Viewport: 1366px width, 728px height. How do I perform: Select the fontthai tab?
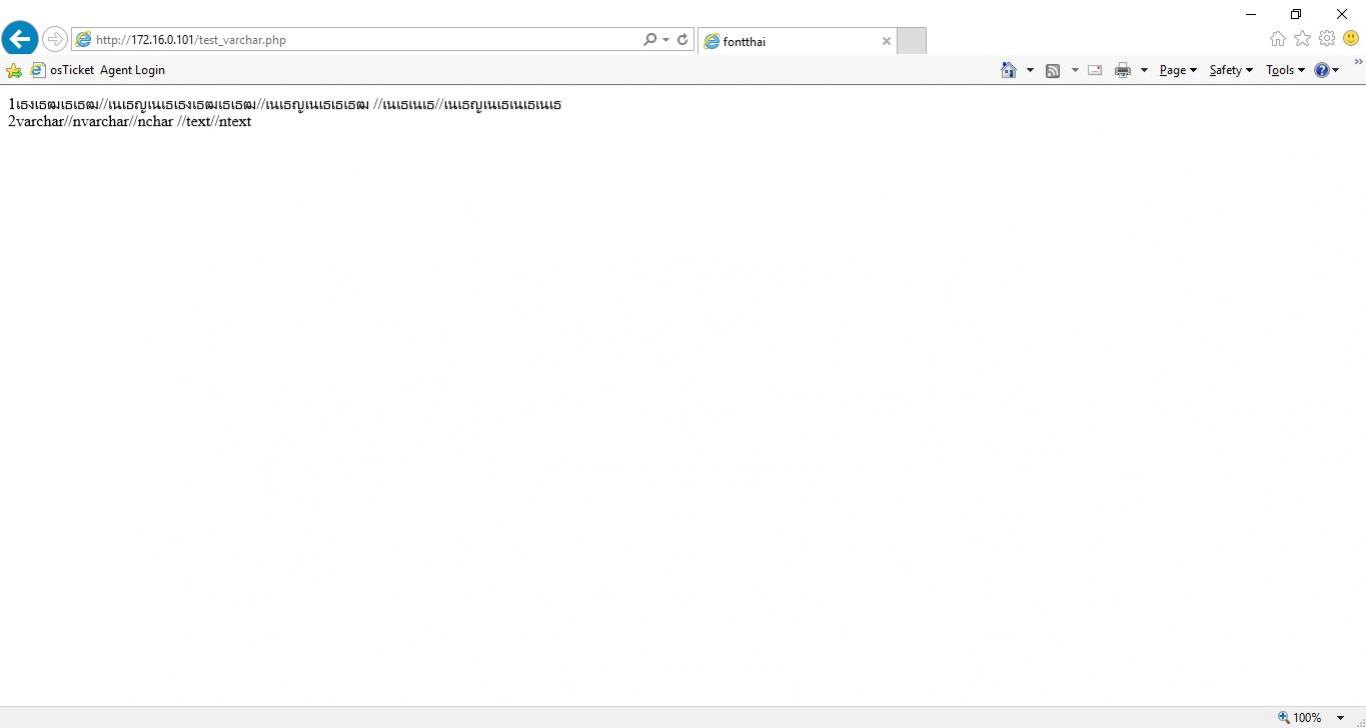click(797, 41)
